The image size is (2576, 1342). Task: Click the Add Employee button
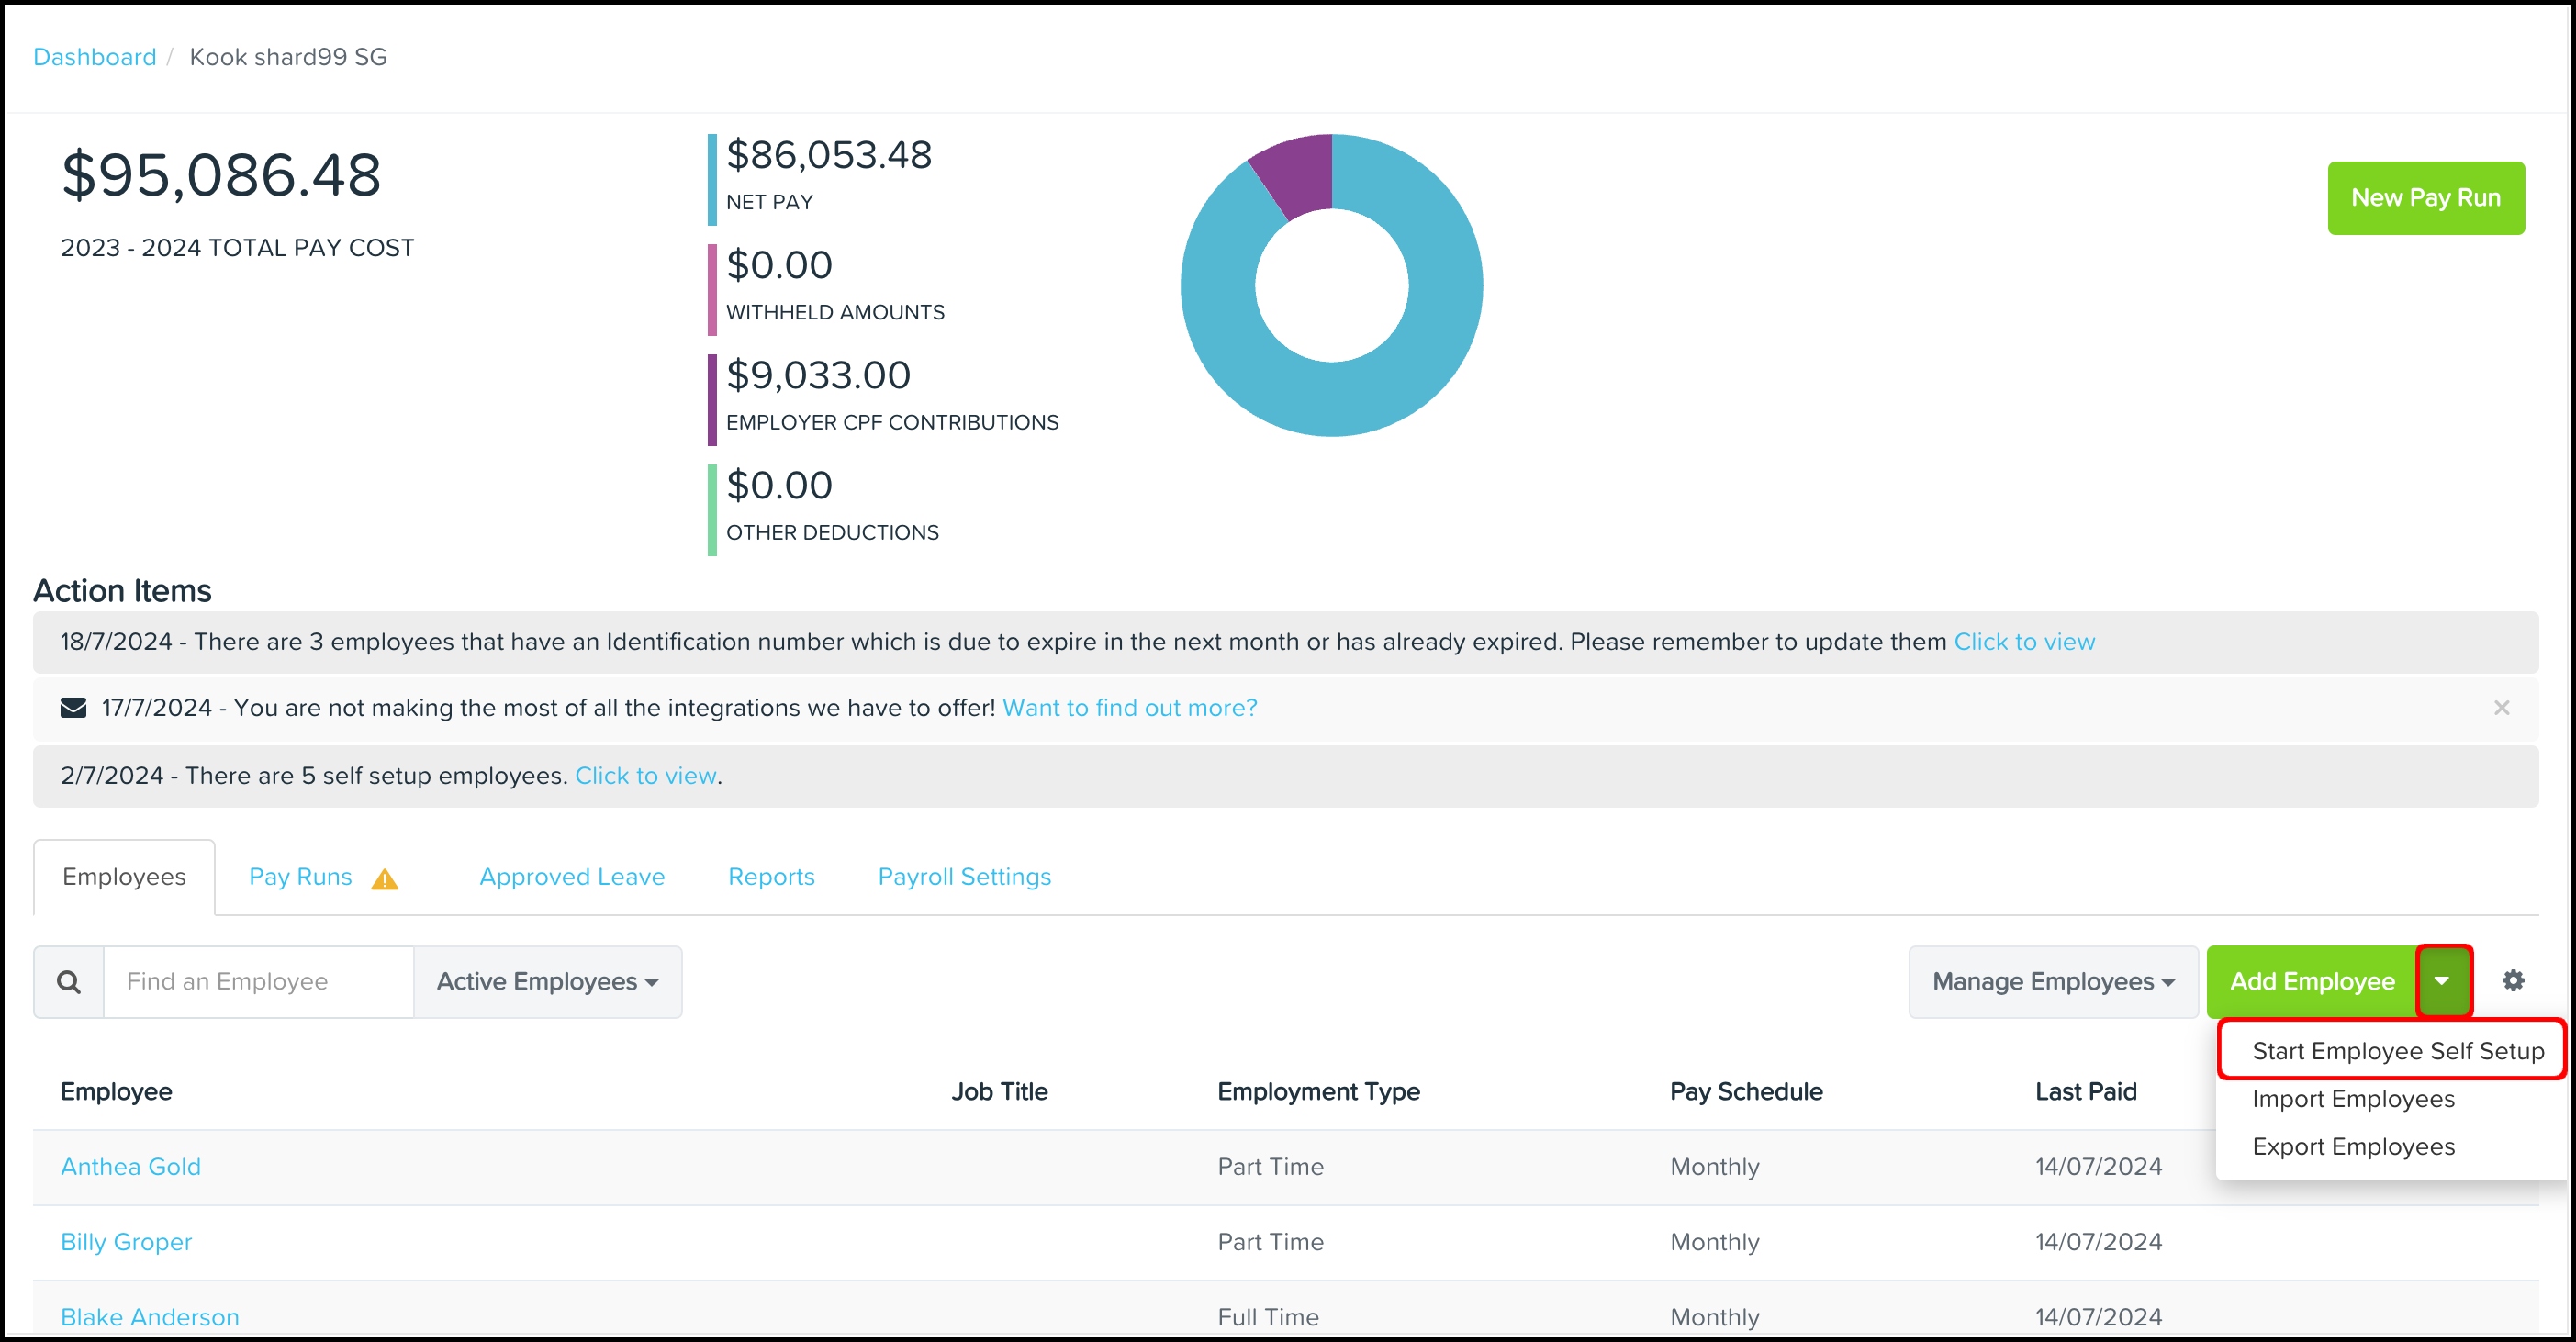click(x=2311, y=981)
